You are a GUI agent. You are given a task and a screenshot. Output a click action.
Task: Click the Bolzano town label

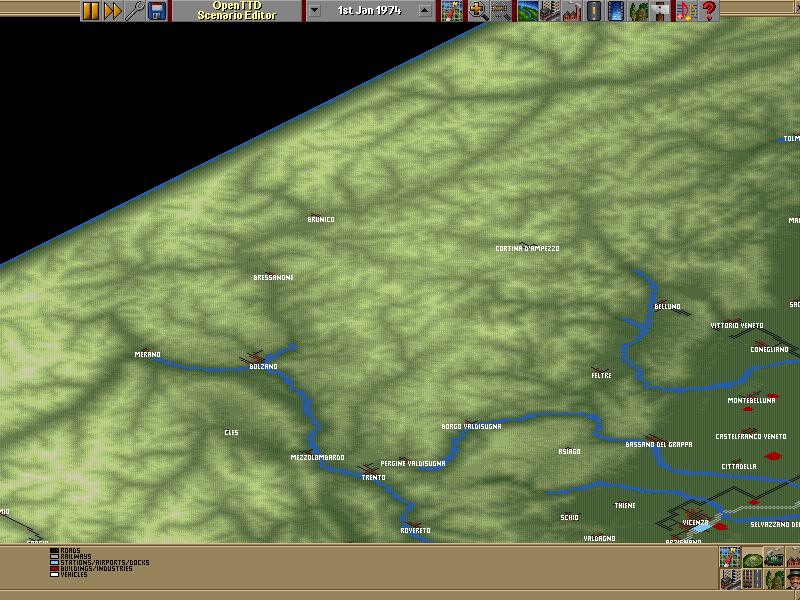tap(263, 366)
